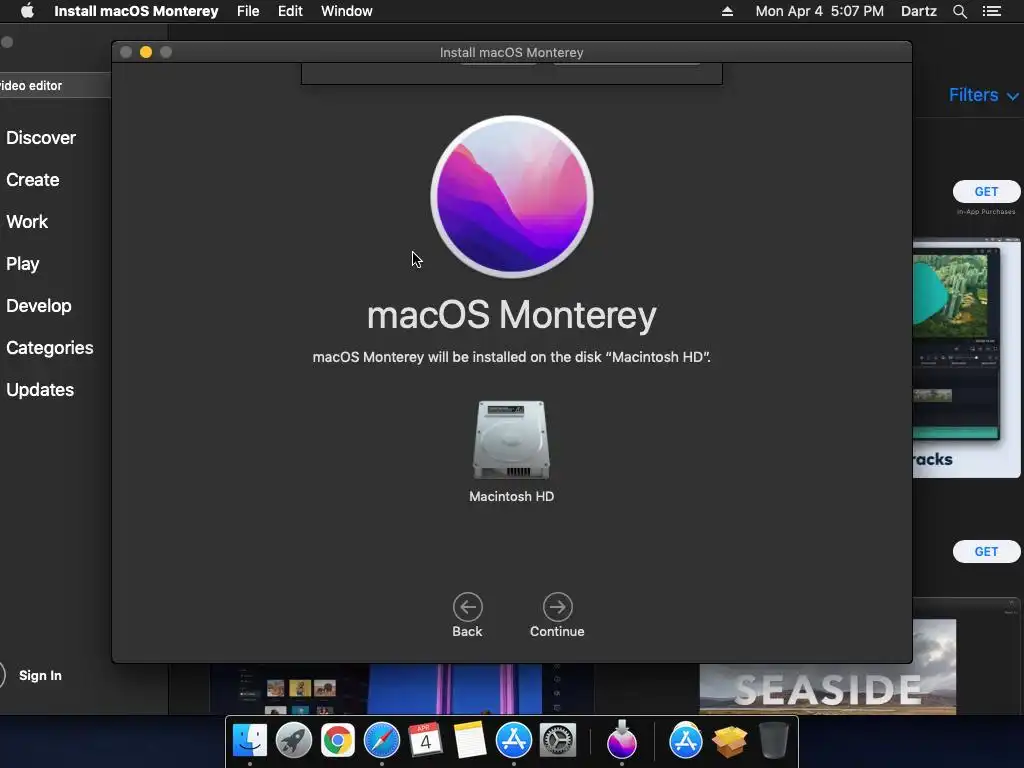Expand the Filters dropdown in App Store

tap(983, 95)
